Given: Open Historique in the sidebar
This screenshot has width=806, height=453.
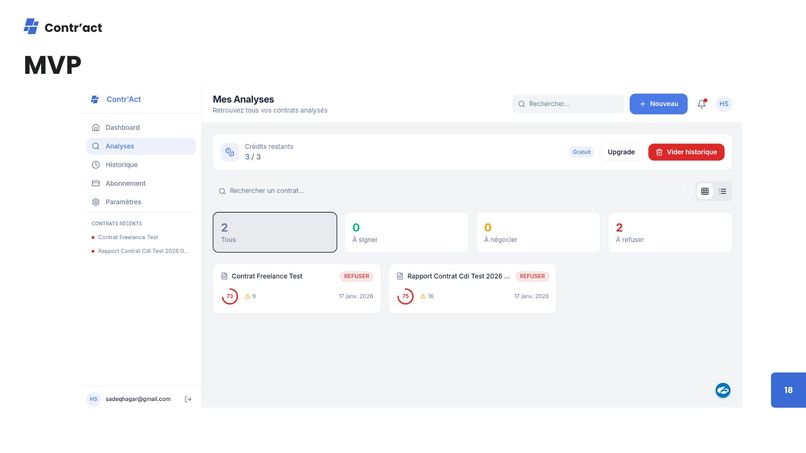Looking at the screenshot, I should [x=141, y=165].
